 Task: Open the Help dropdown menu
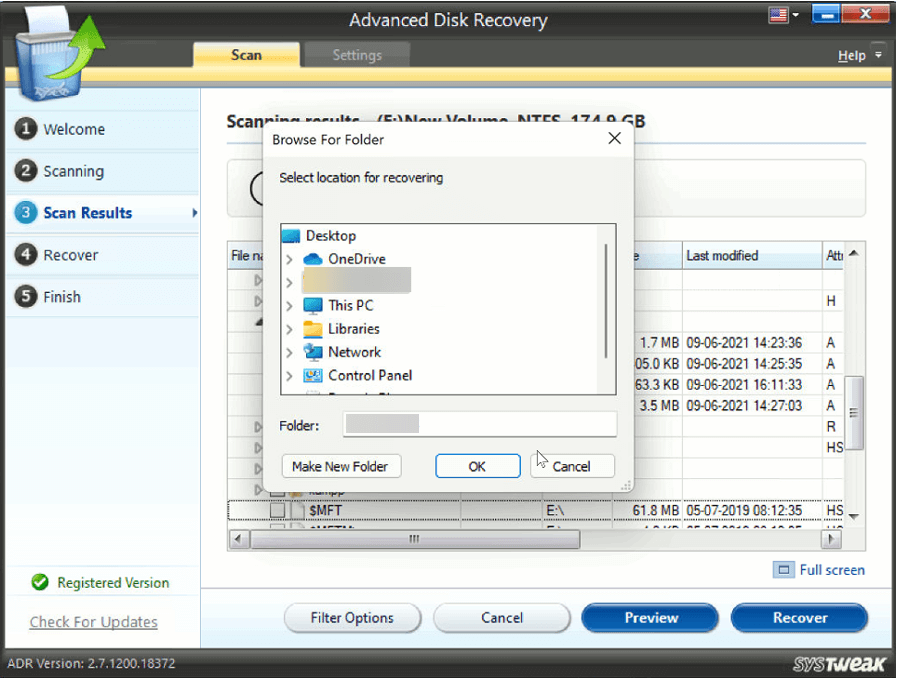858,55
